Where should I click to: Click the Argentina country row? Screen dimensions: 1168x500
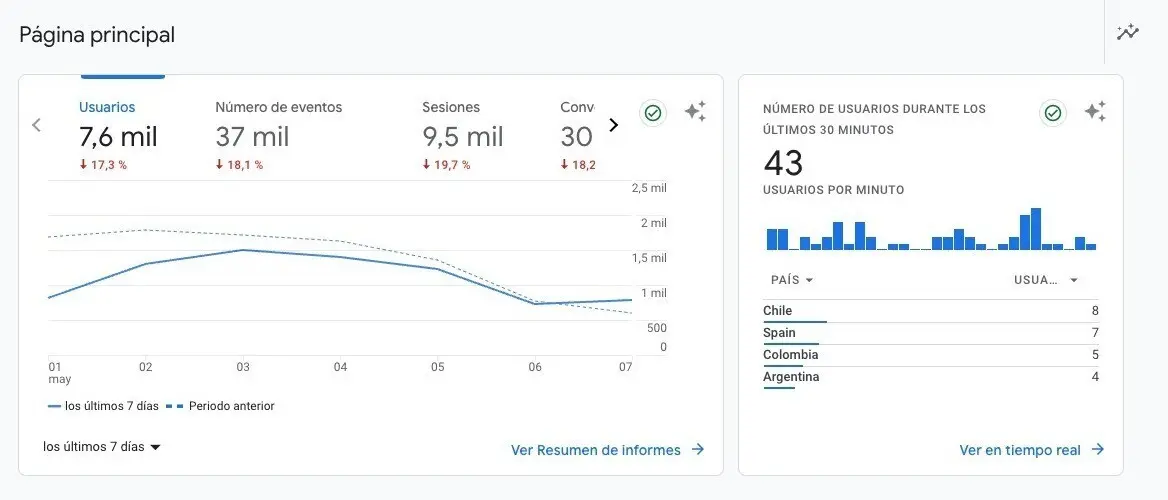(930, 378)
